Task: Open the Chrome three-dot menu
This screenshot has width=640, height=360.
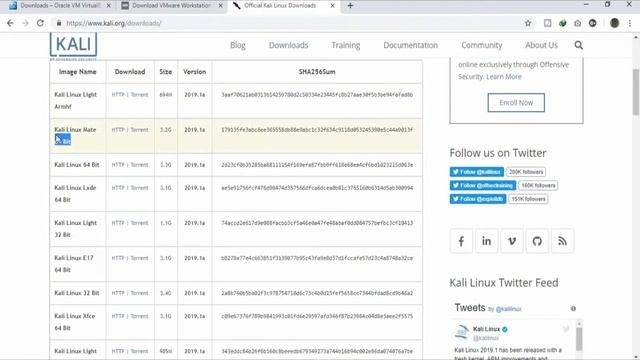Action: [x=630, y=23]
